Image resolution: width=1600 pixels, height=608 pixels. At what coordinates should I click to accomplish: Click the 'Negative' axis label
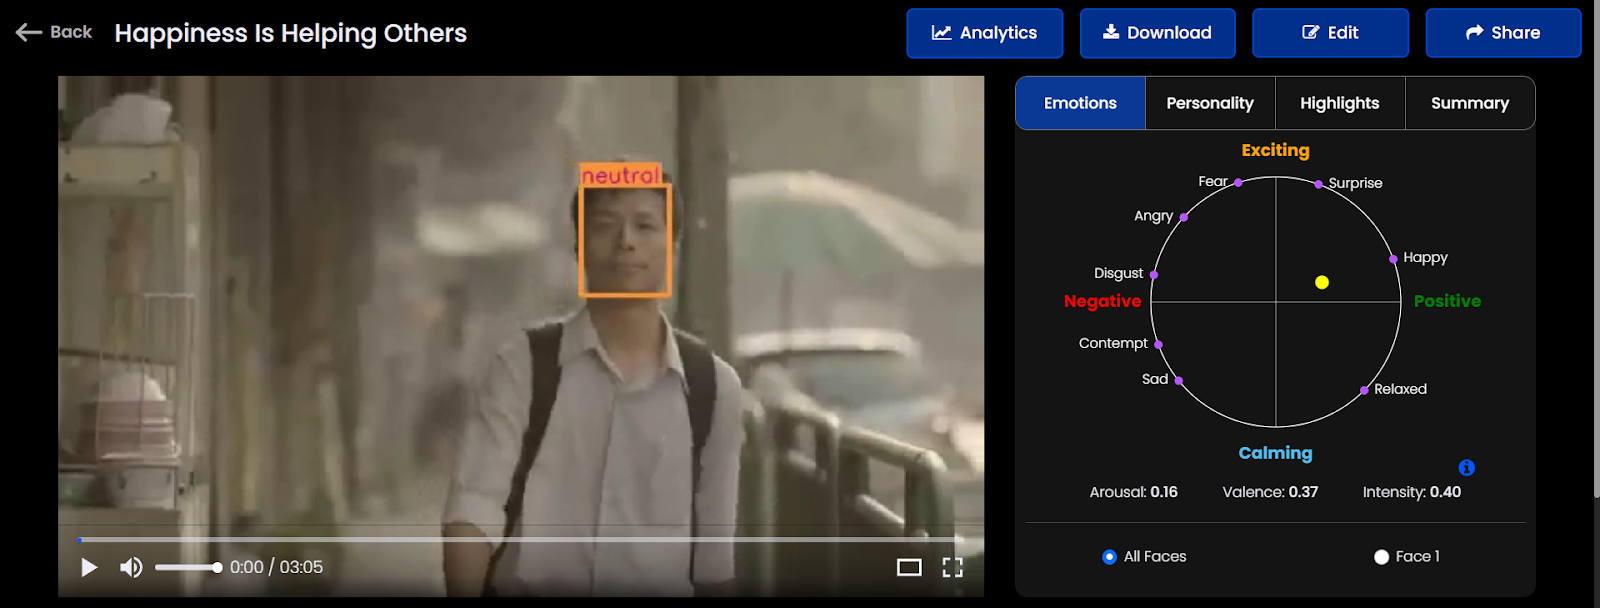click(1102, 301)
